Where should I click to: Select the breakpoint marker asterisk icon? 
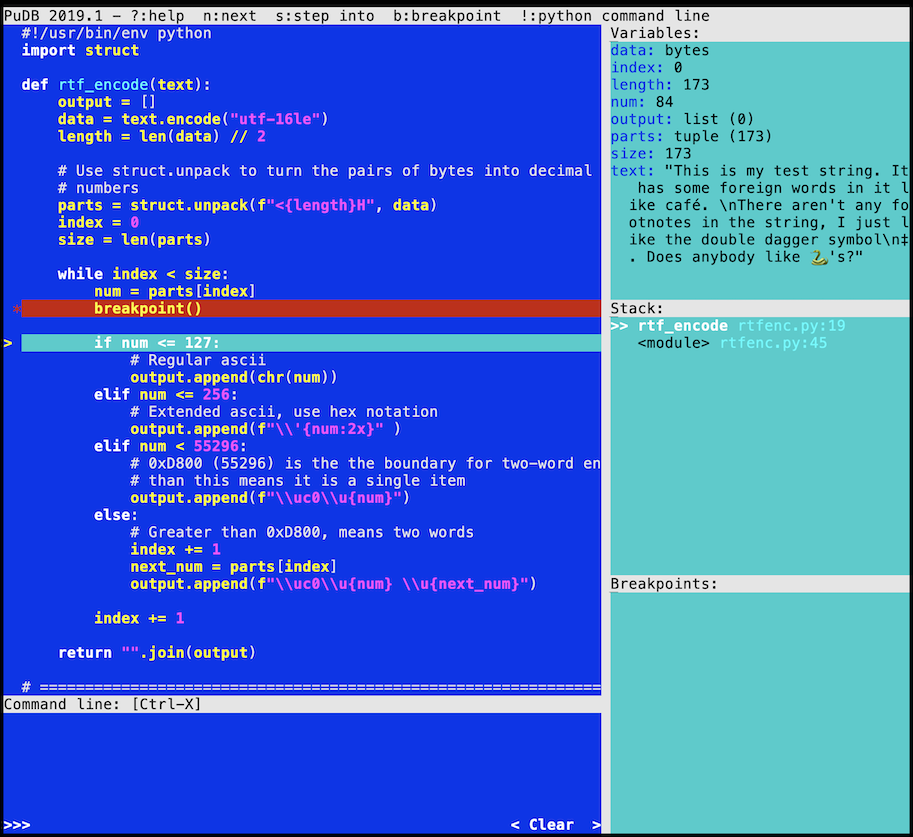click(x=14, y=309)
